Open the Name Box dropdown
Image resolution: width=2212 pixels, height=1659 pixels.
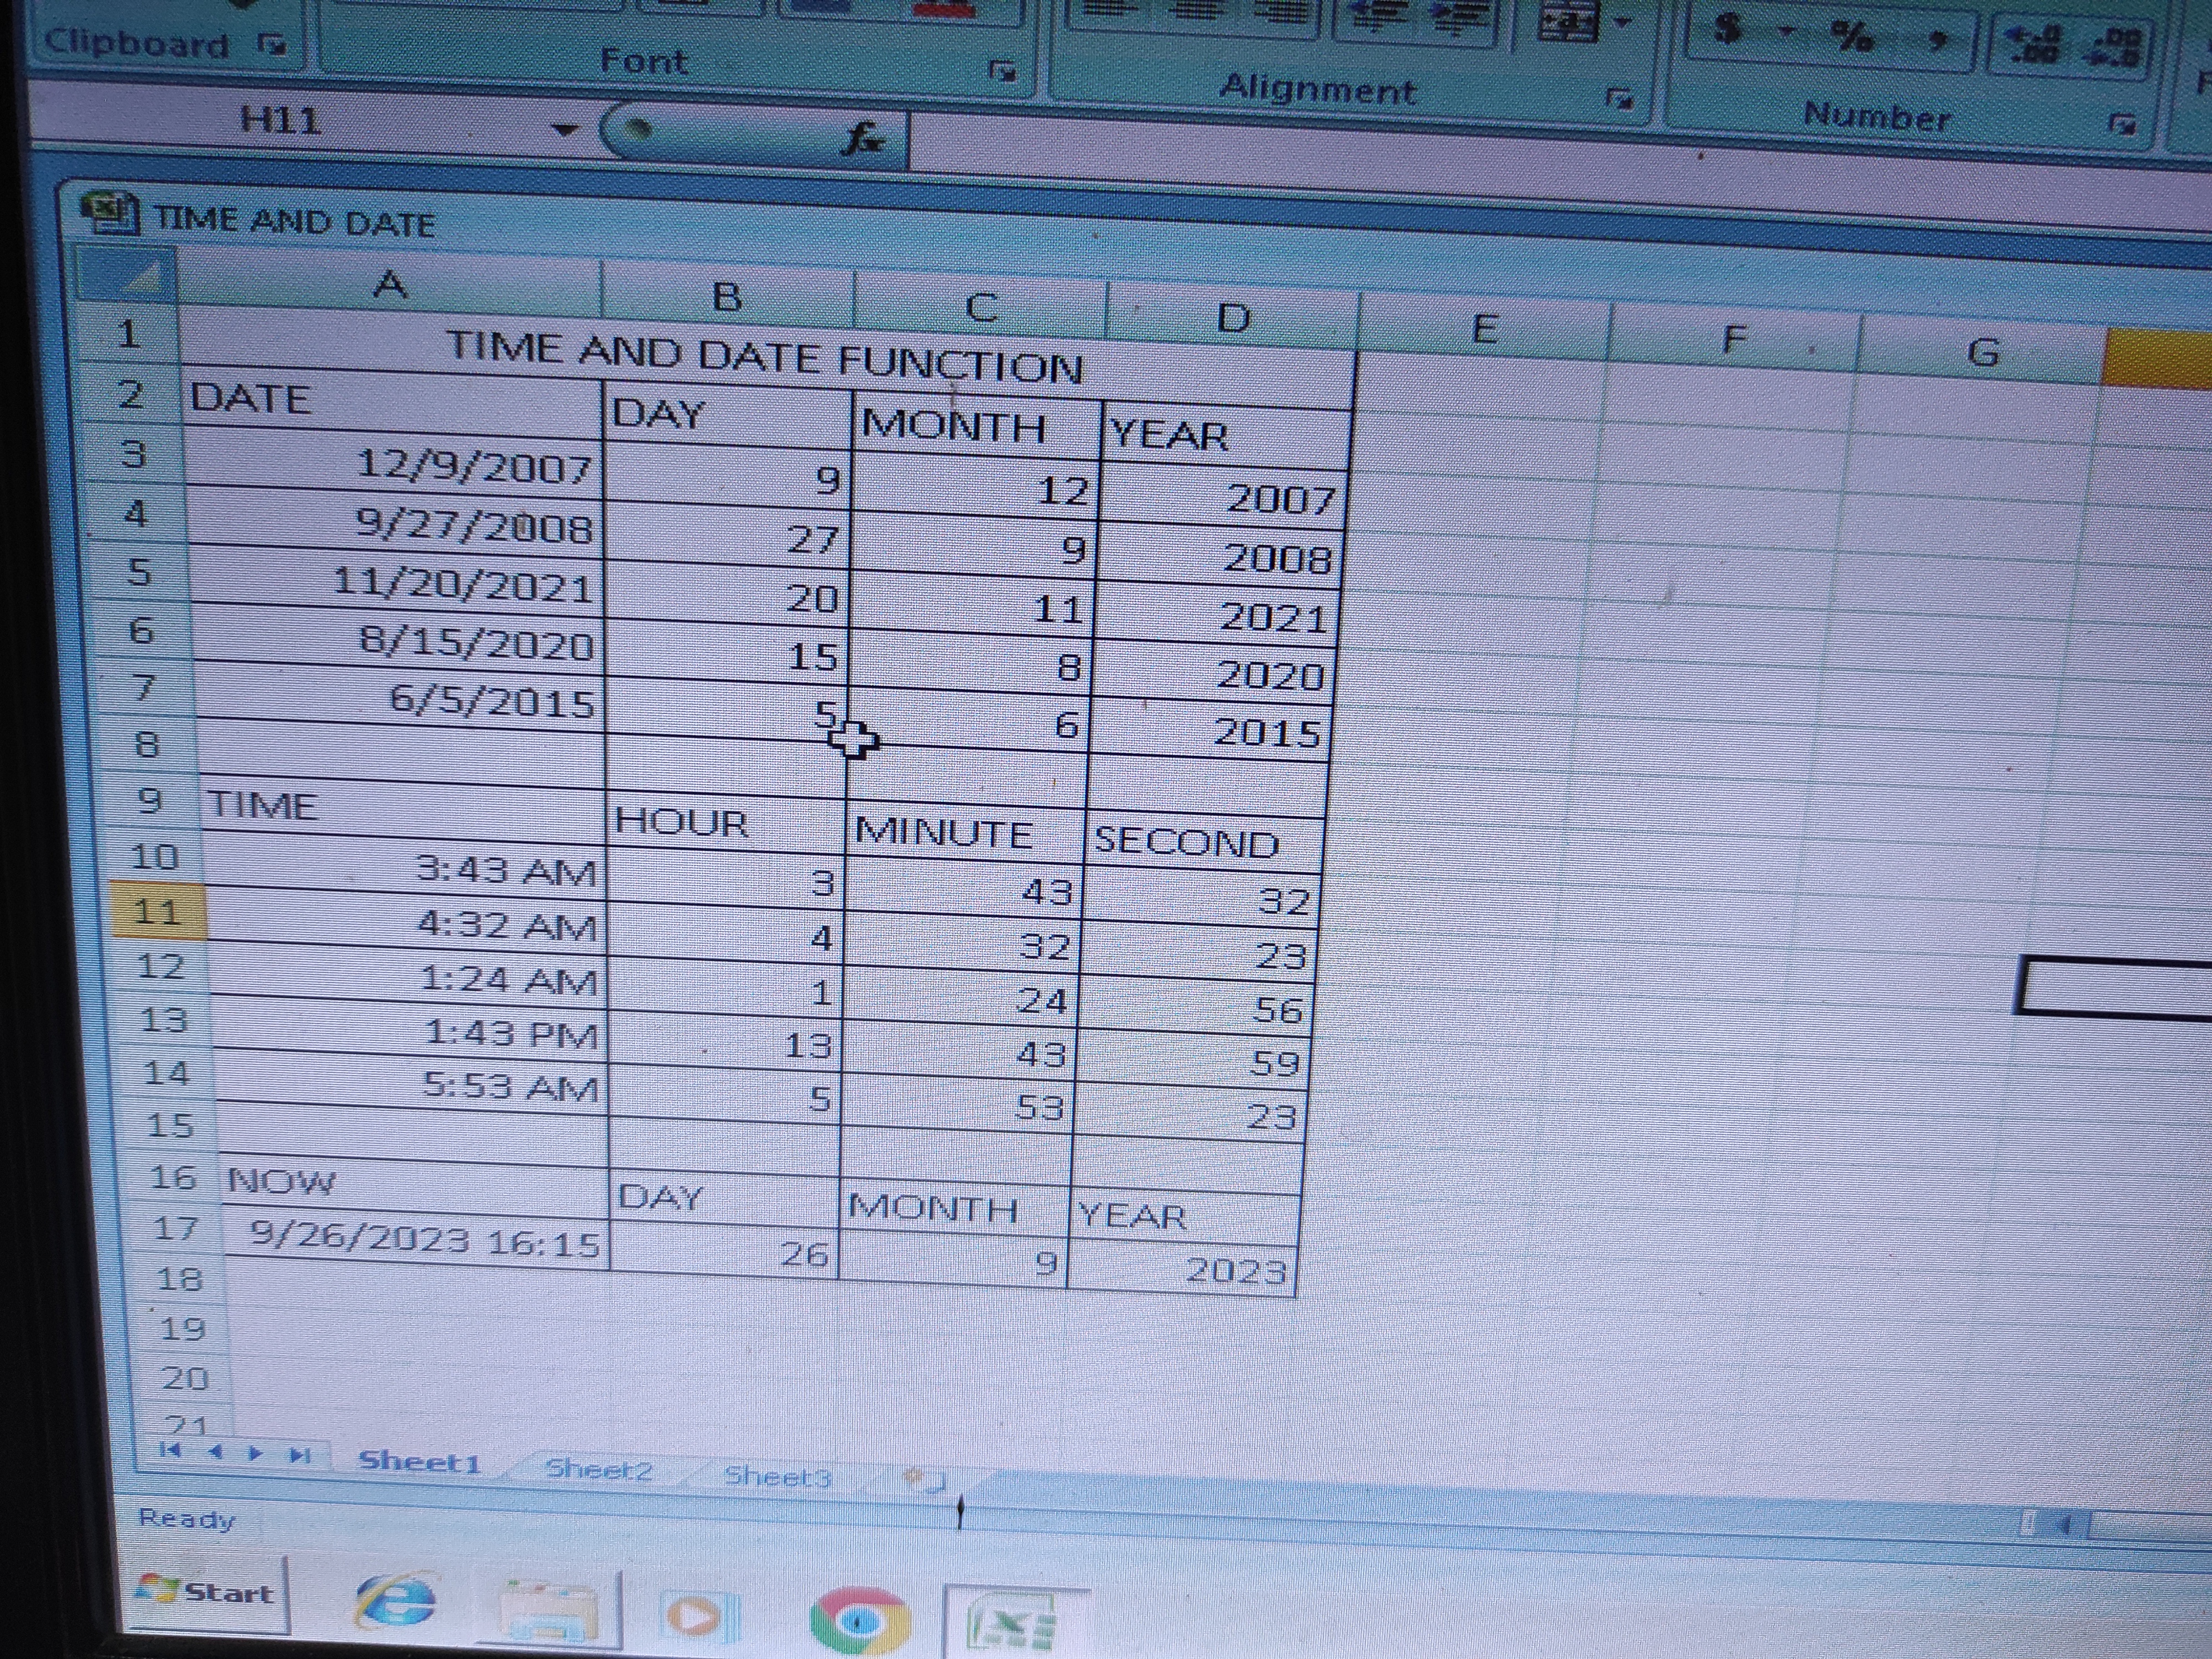[565, 130]
